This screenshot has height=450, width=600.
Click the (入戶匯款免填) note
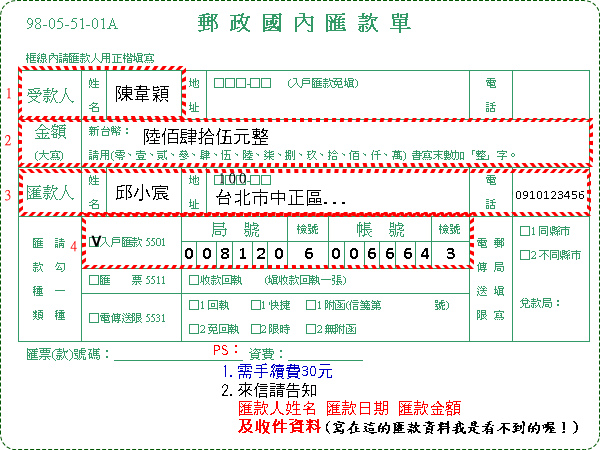tap(323, 83)
